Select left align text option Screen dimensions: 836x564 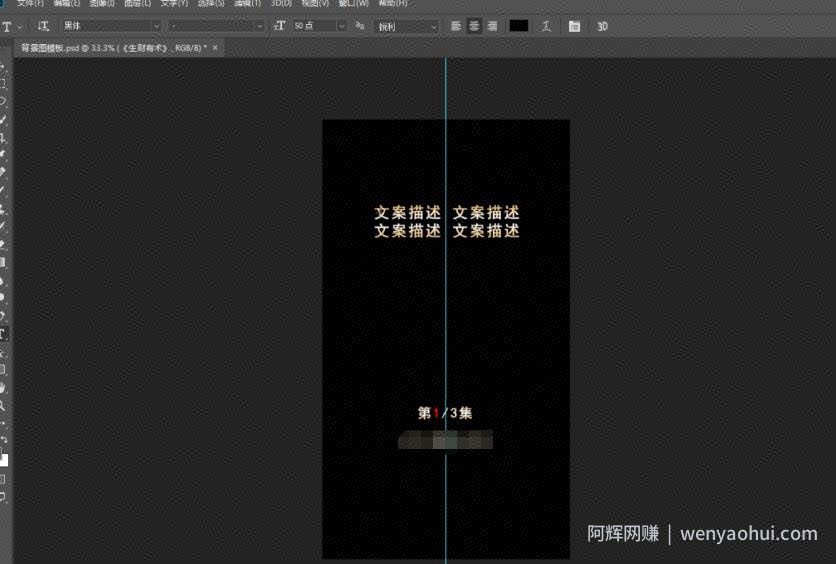[455, 26]
